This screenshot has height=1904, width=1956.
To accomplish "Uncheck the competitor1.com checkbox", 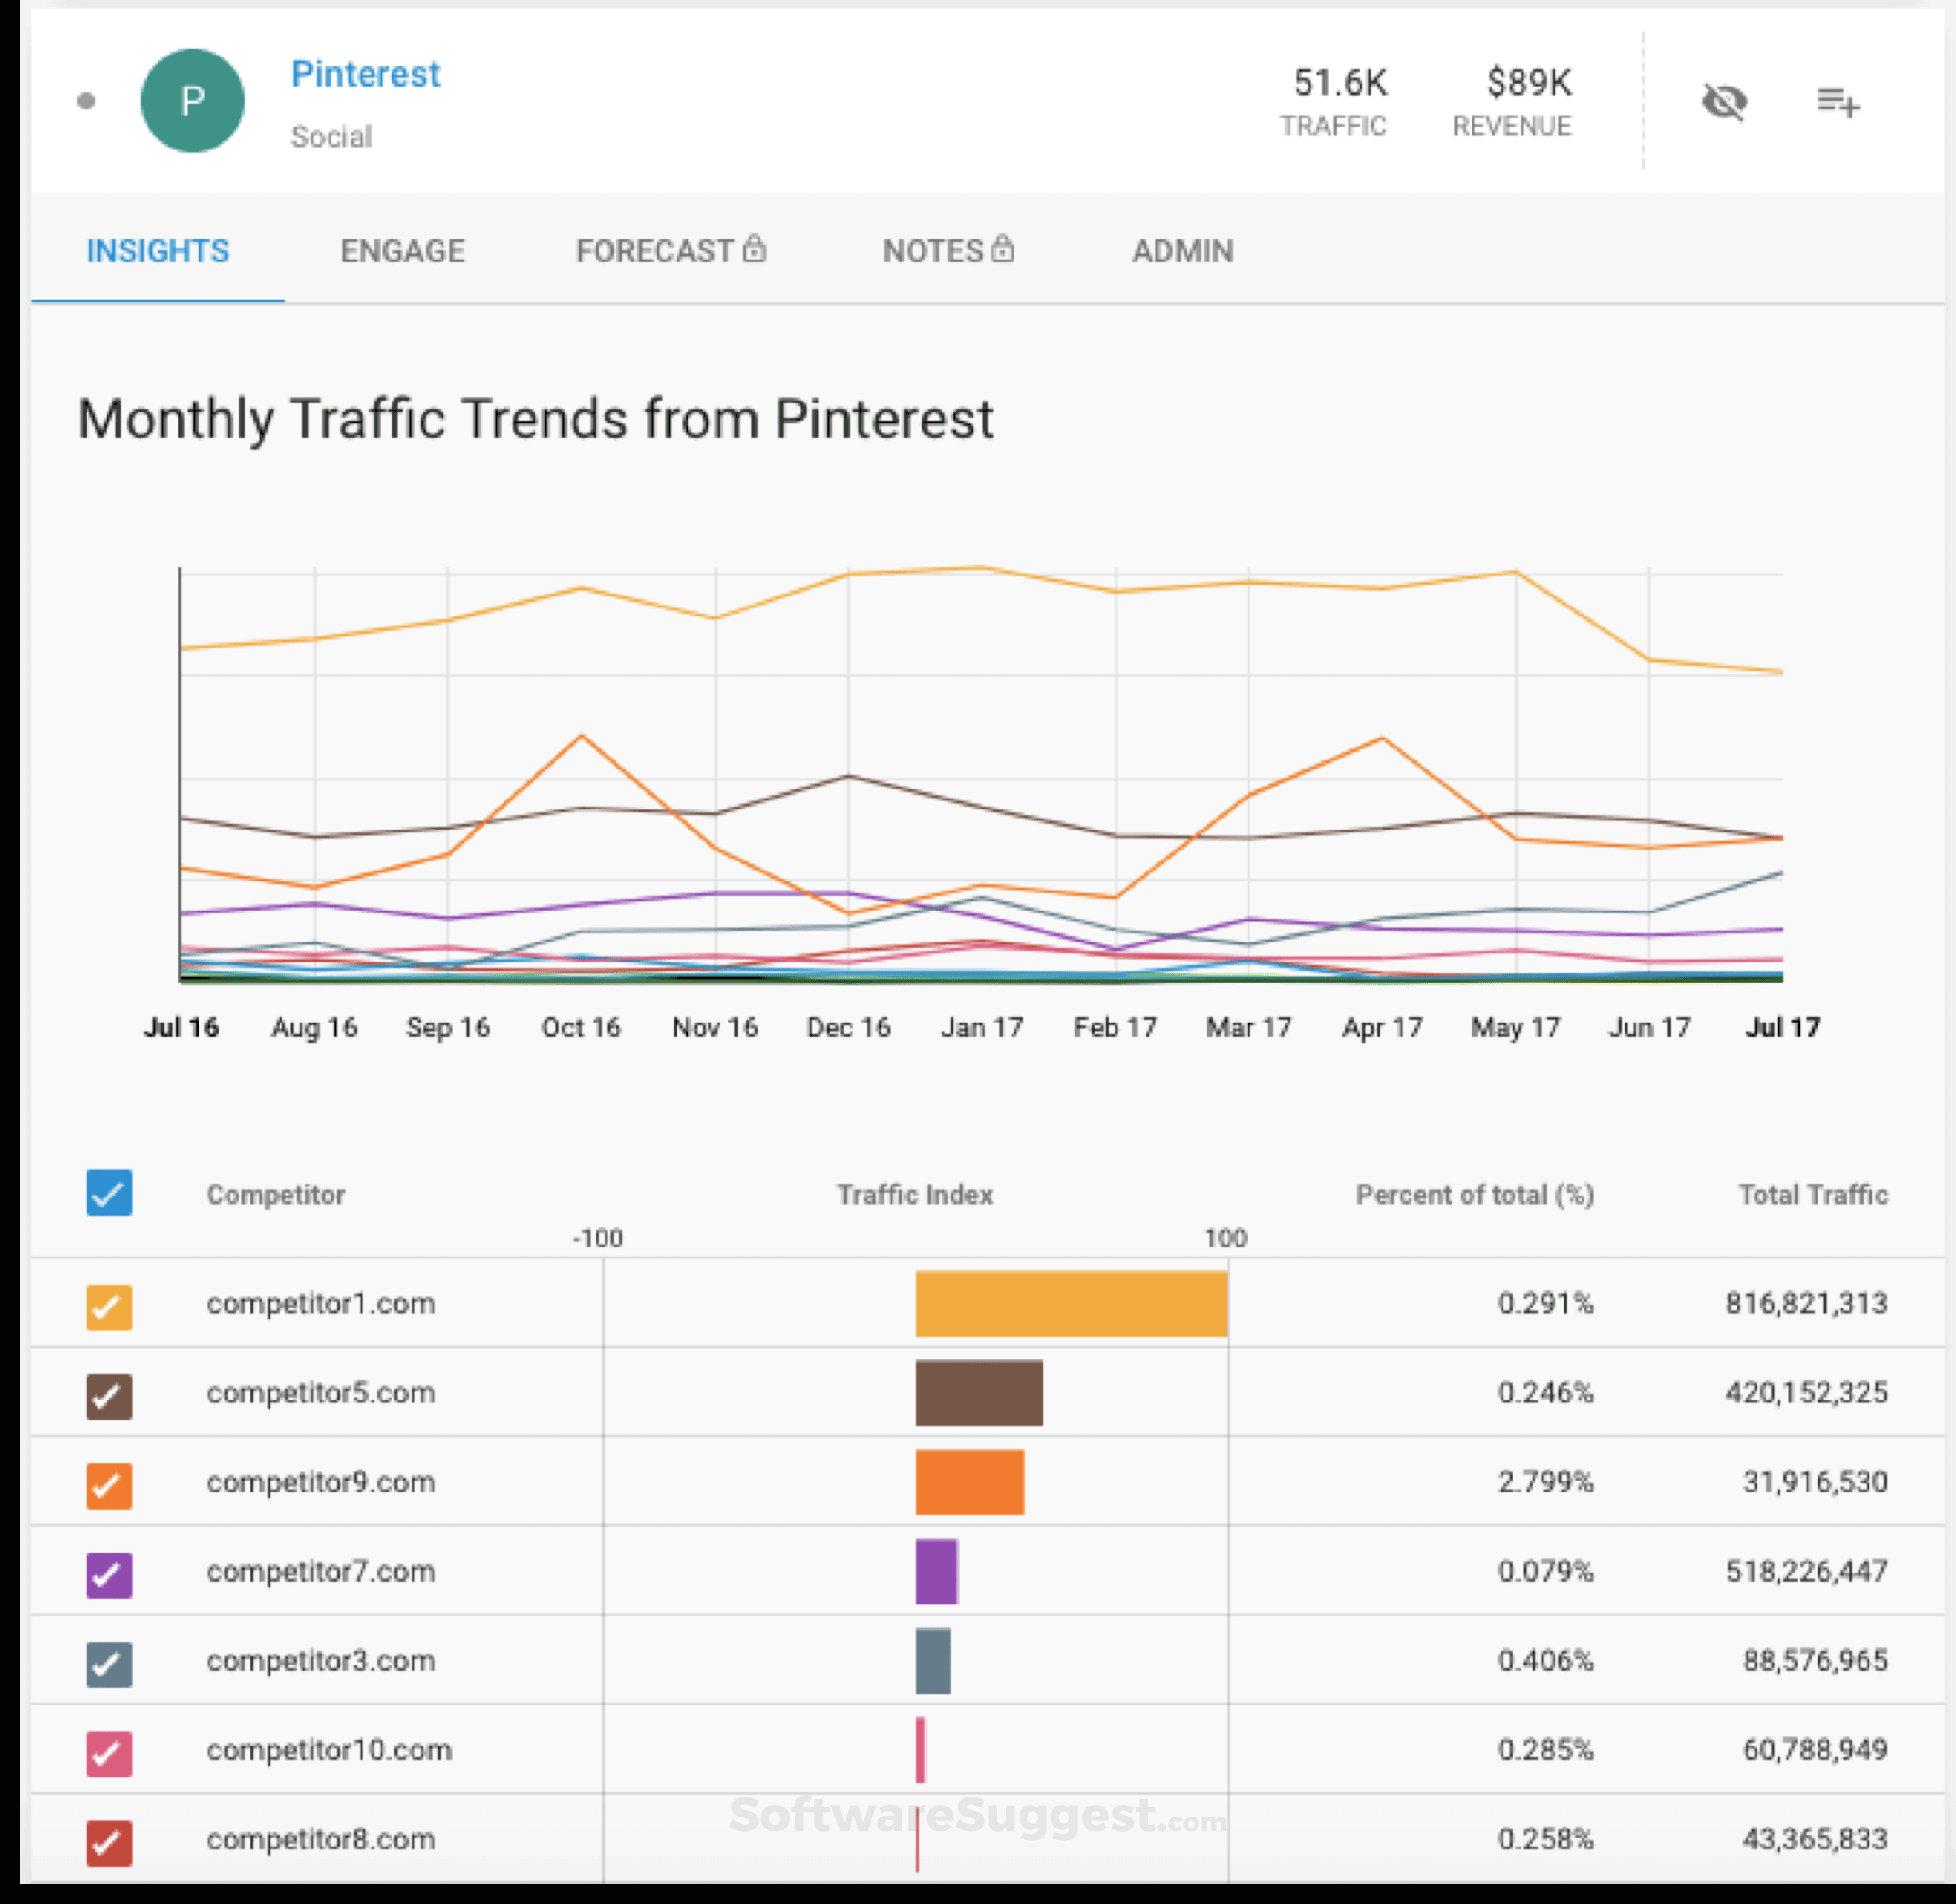I will [109, 1306].
